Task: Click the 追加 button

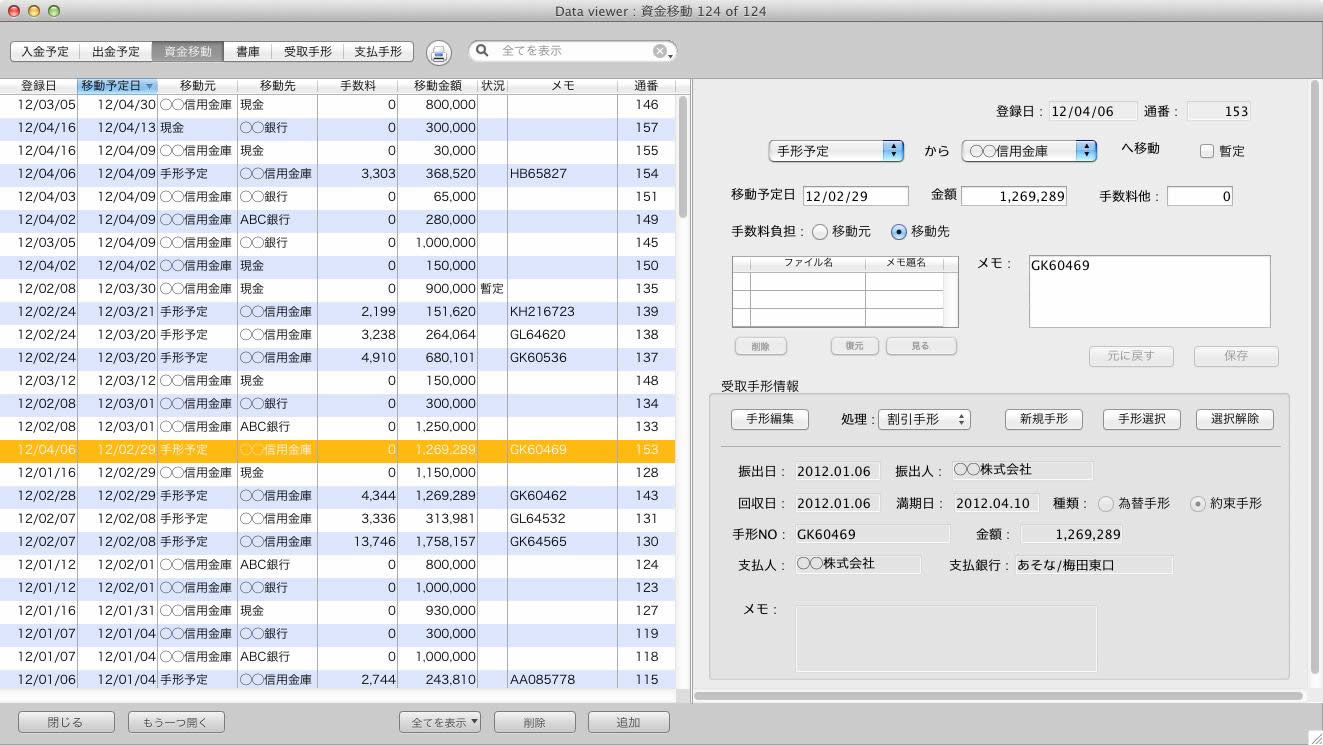Action: click(628, 722)
